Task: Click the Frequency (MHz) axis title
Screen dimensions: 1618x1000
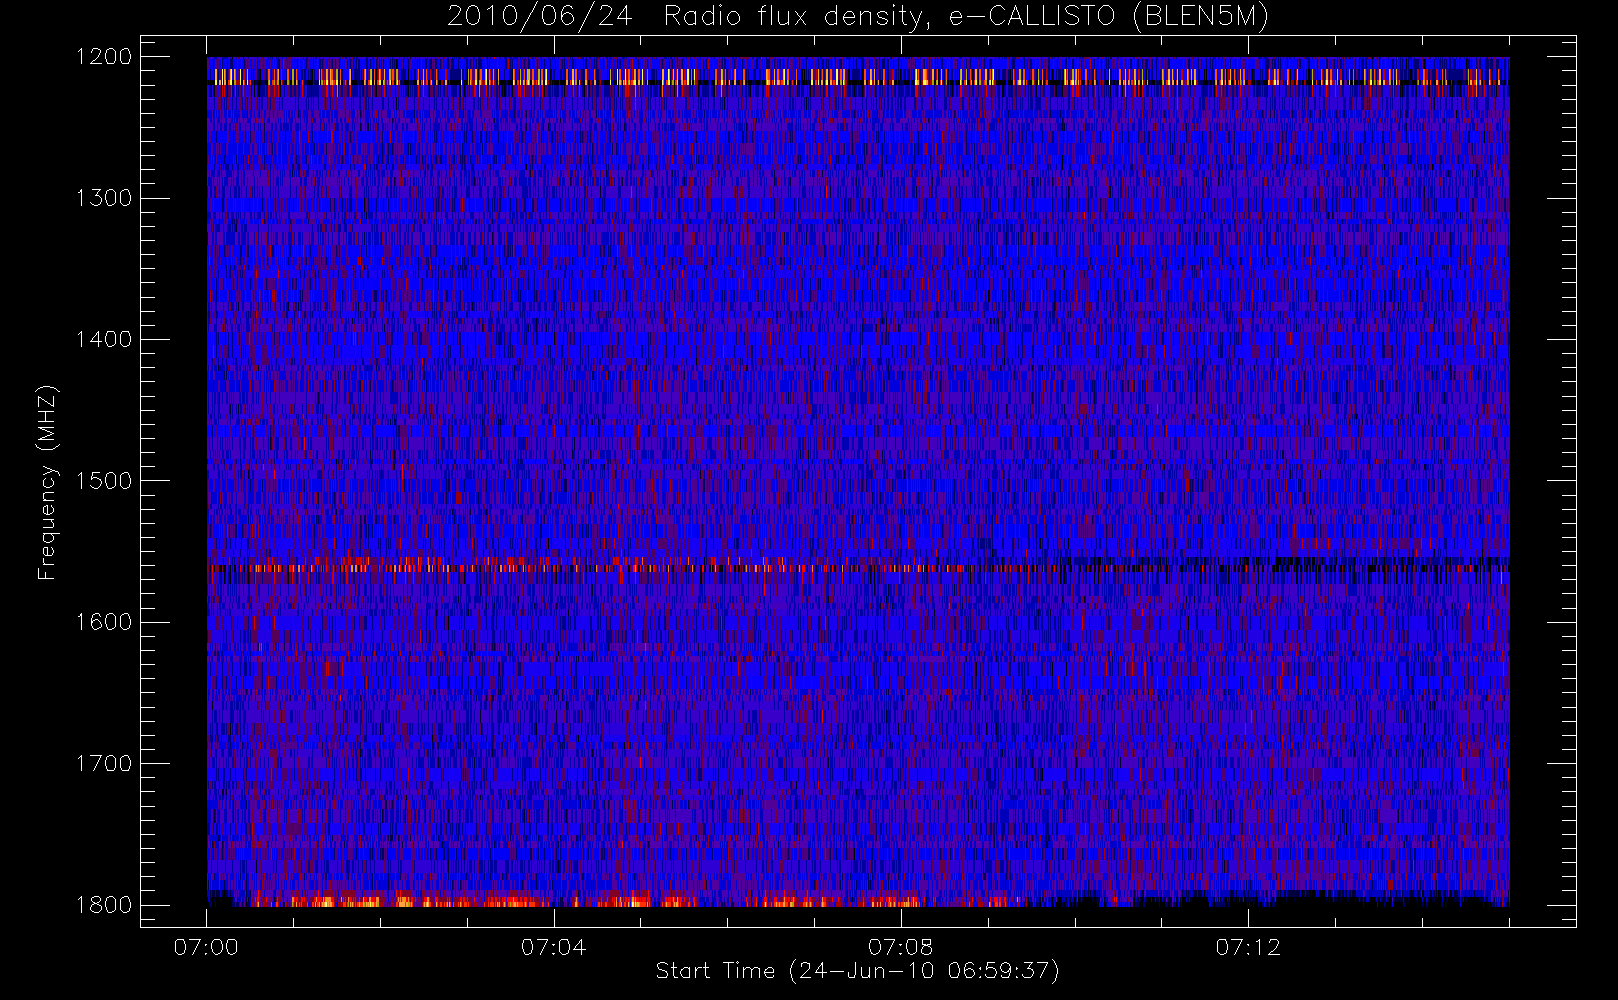Action: coord(47,482)
